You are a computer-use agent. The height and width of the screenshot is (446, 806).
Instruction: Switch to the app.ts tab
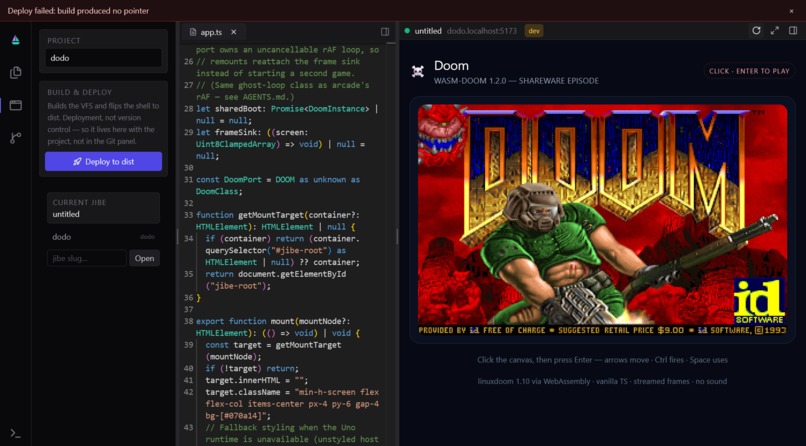[211, 32]
